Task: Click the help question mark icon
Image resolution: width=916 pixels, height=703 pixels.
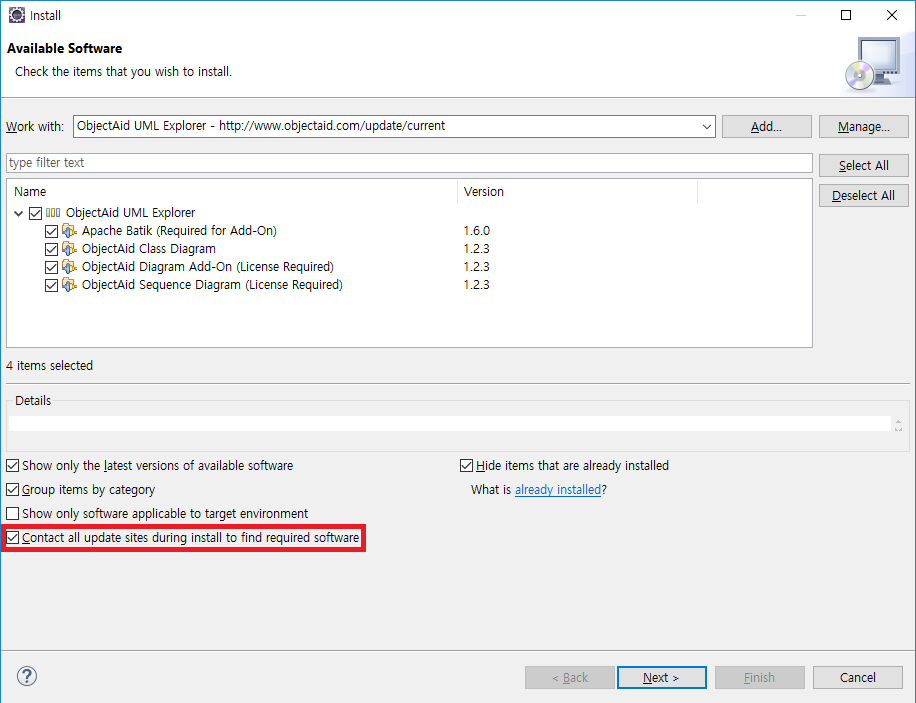Action: point(27,676)
